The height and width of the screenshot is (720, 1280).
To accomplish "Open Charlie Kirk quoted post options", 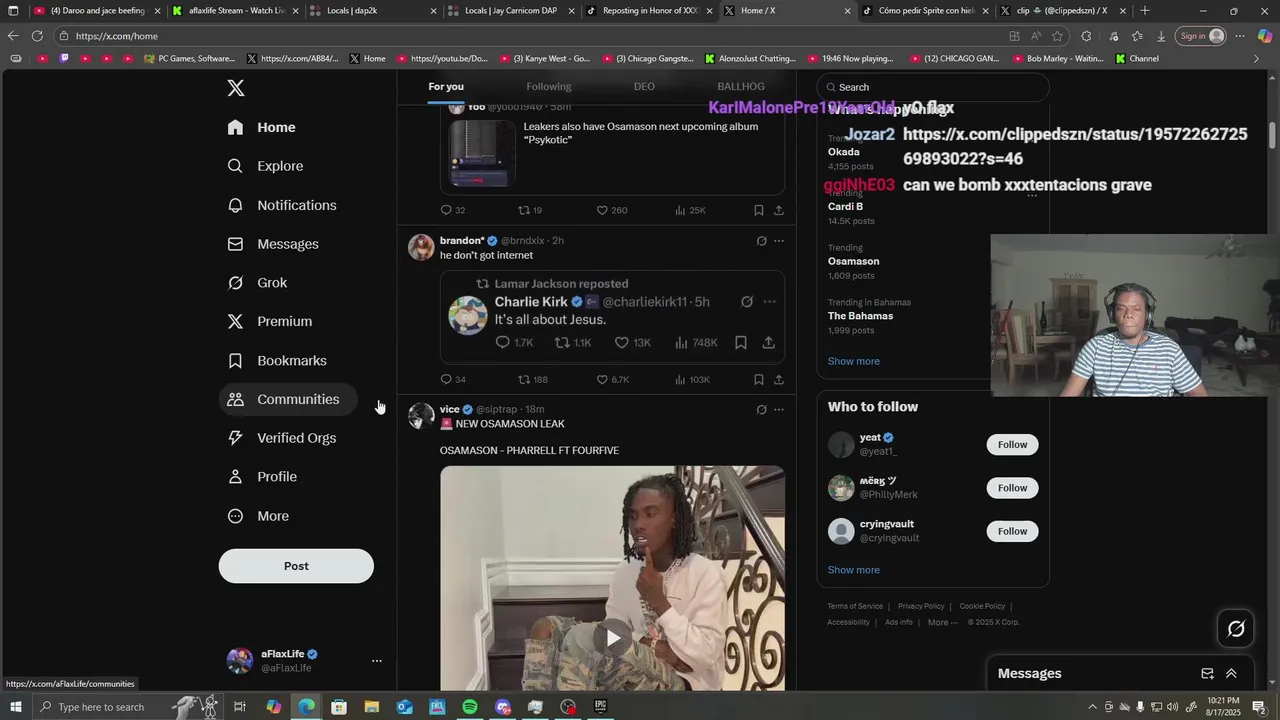I will pos(769,302).
